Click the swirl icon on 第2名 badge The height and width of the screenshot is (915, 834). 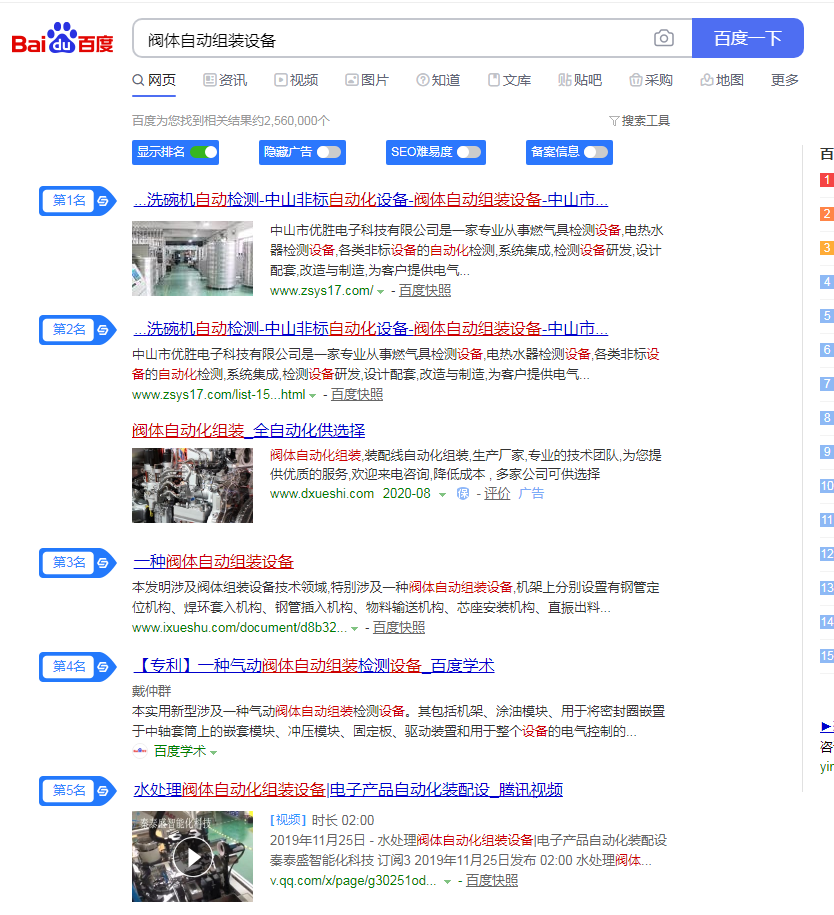[103, 330]
